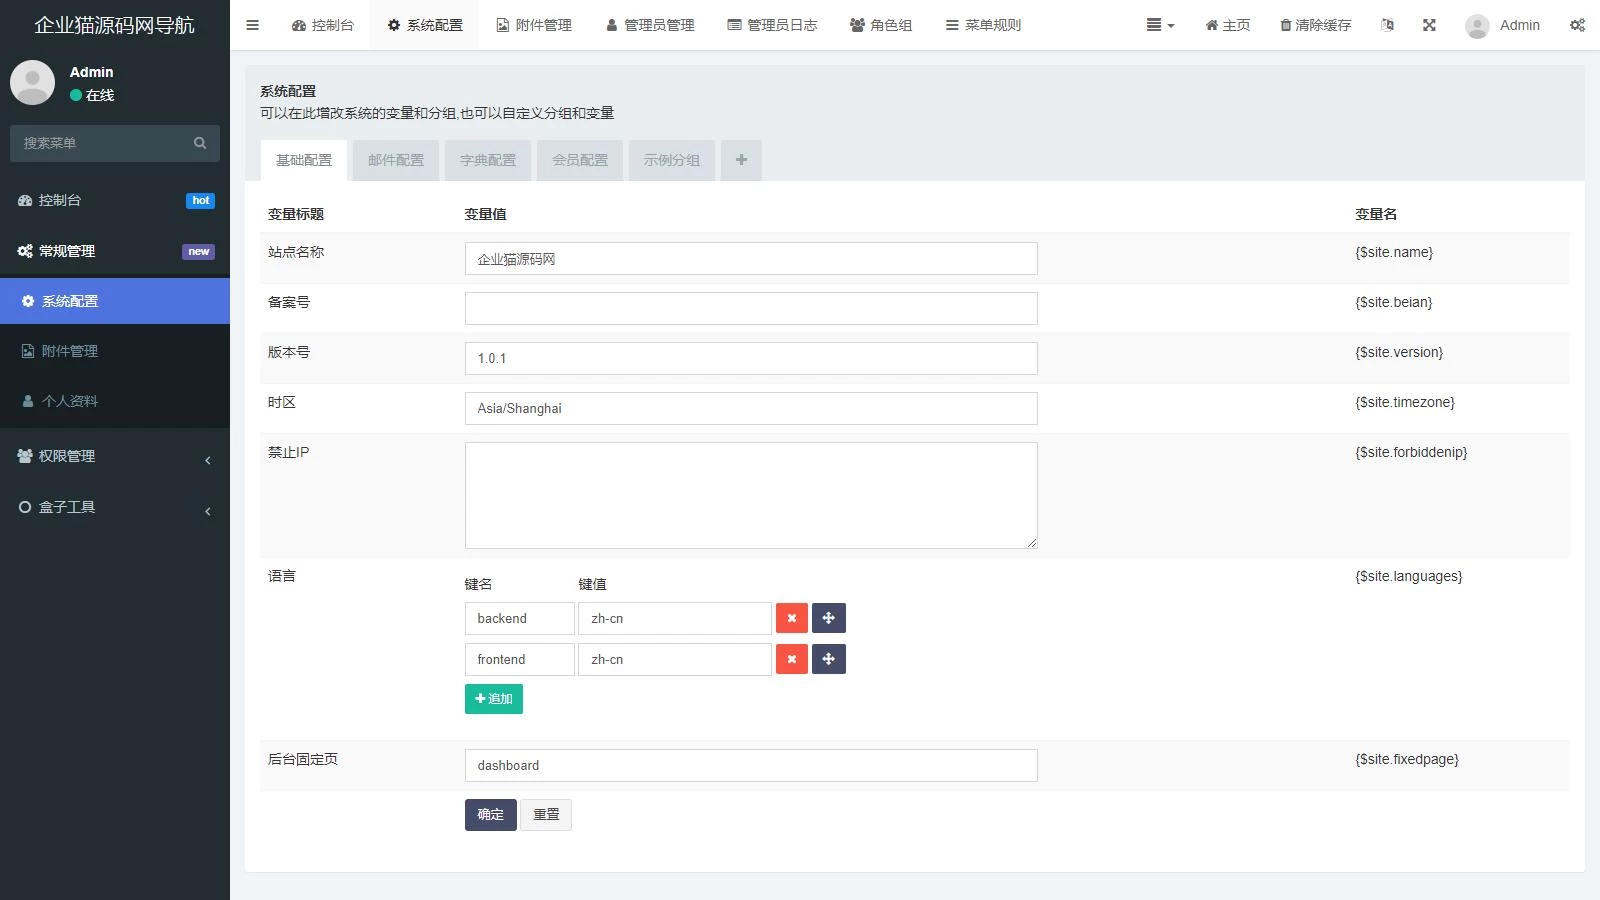
Task: Switch to the 邮件配置 tab
Action: coord(396,160)
